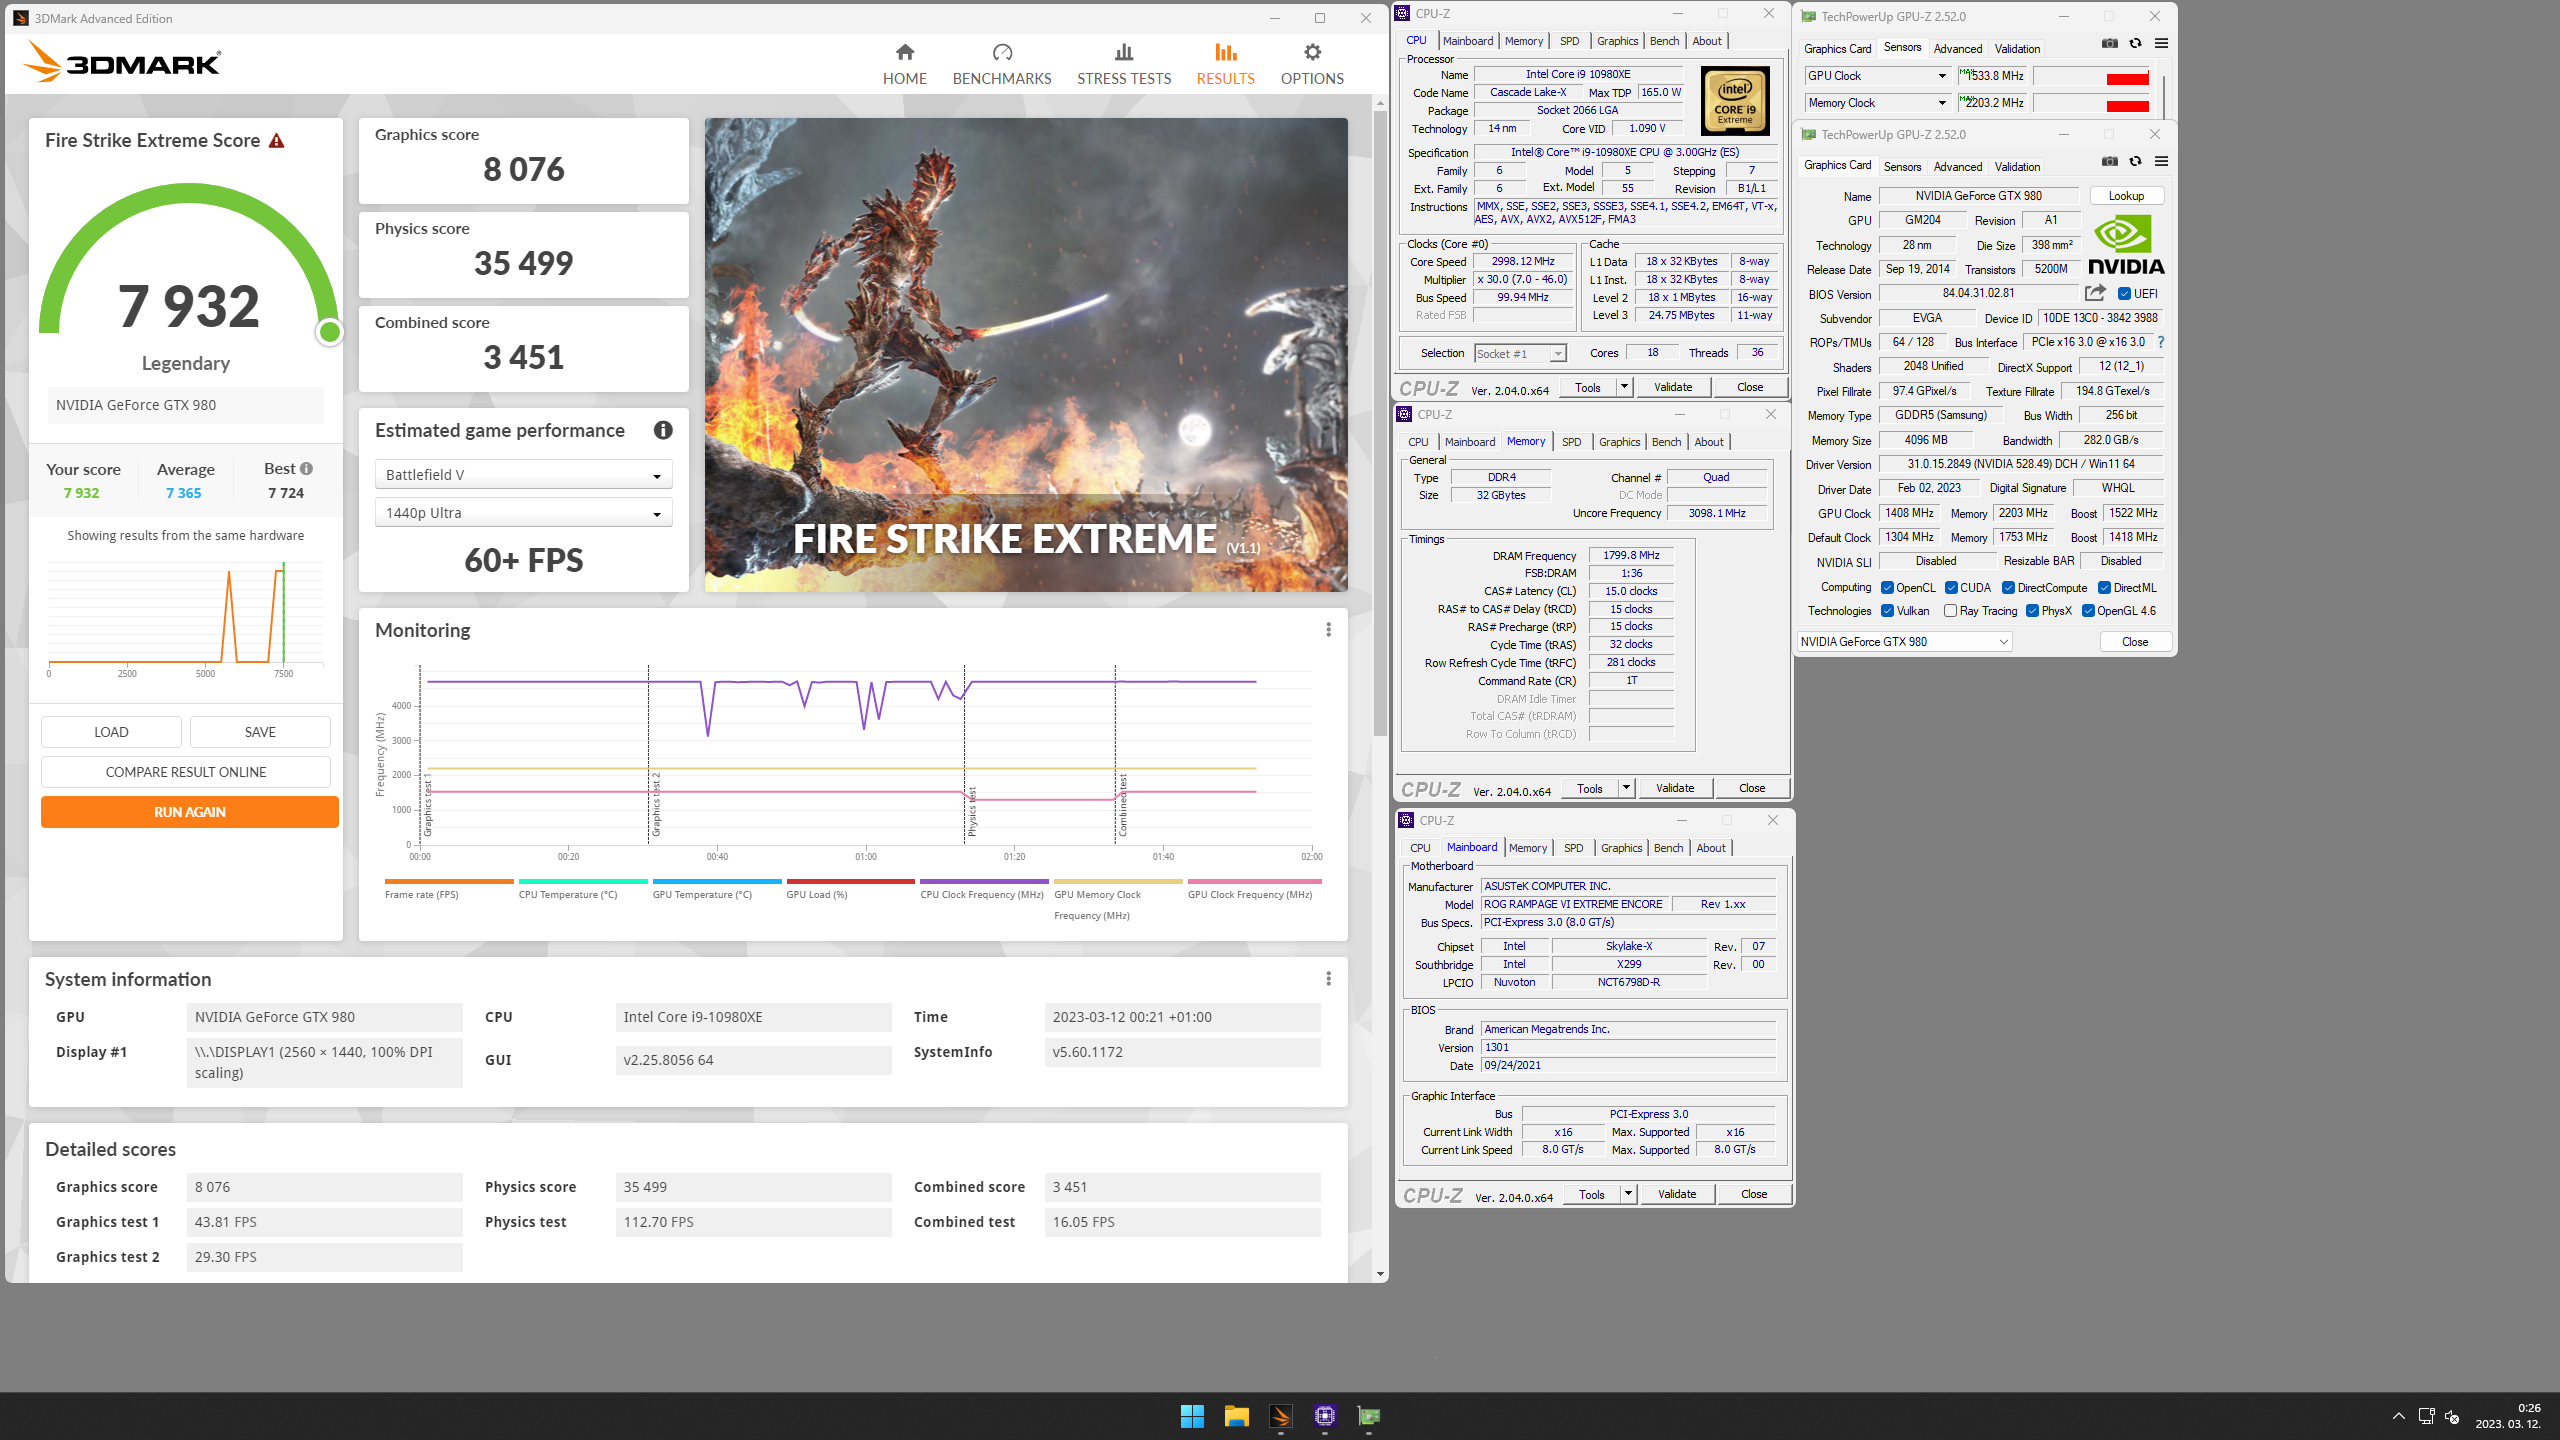Toggle the DirectML checkbox

2104,588
